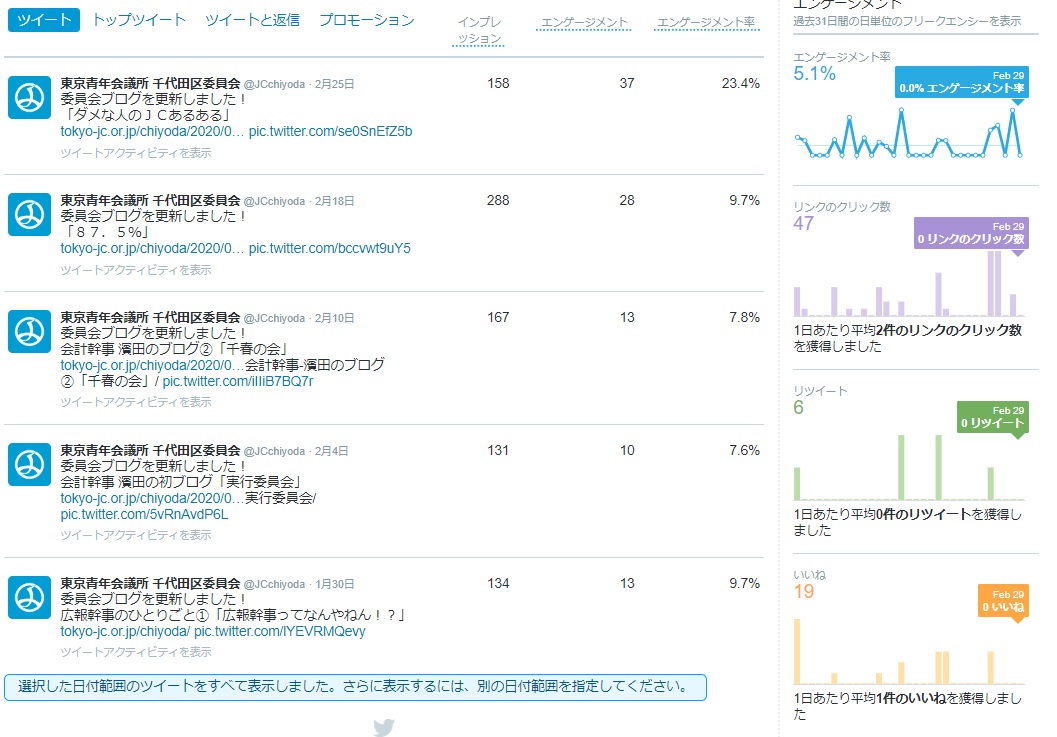Screen dimensions: 1057x737
Task: Open the プロモーション tab
Action: point(366,20)
